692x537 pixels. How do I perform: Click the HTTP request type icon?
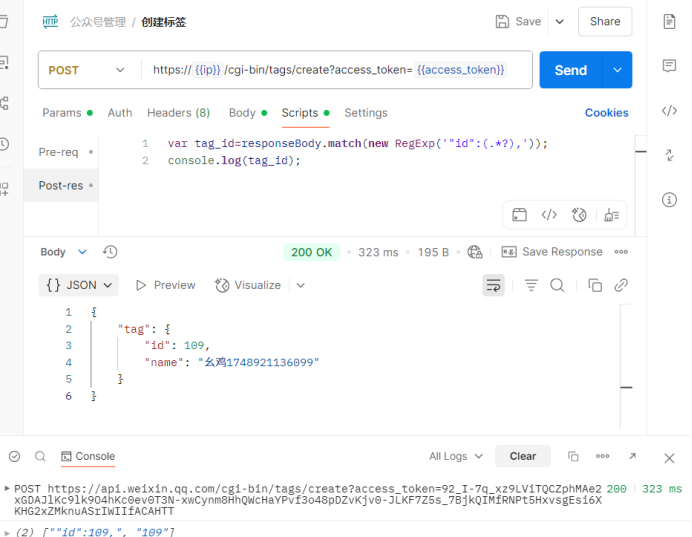tap(50, 21)
